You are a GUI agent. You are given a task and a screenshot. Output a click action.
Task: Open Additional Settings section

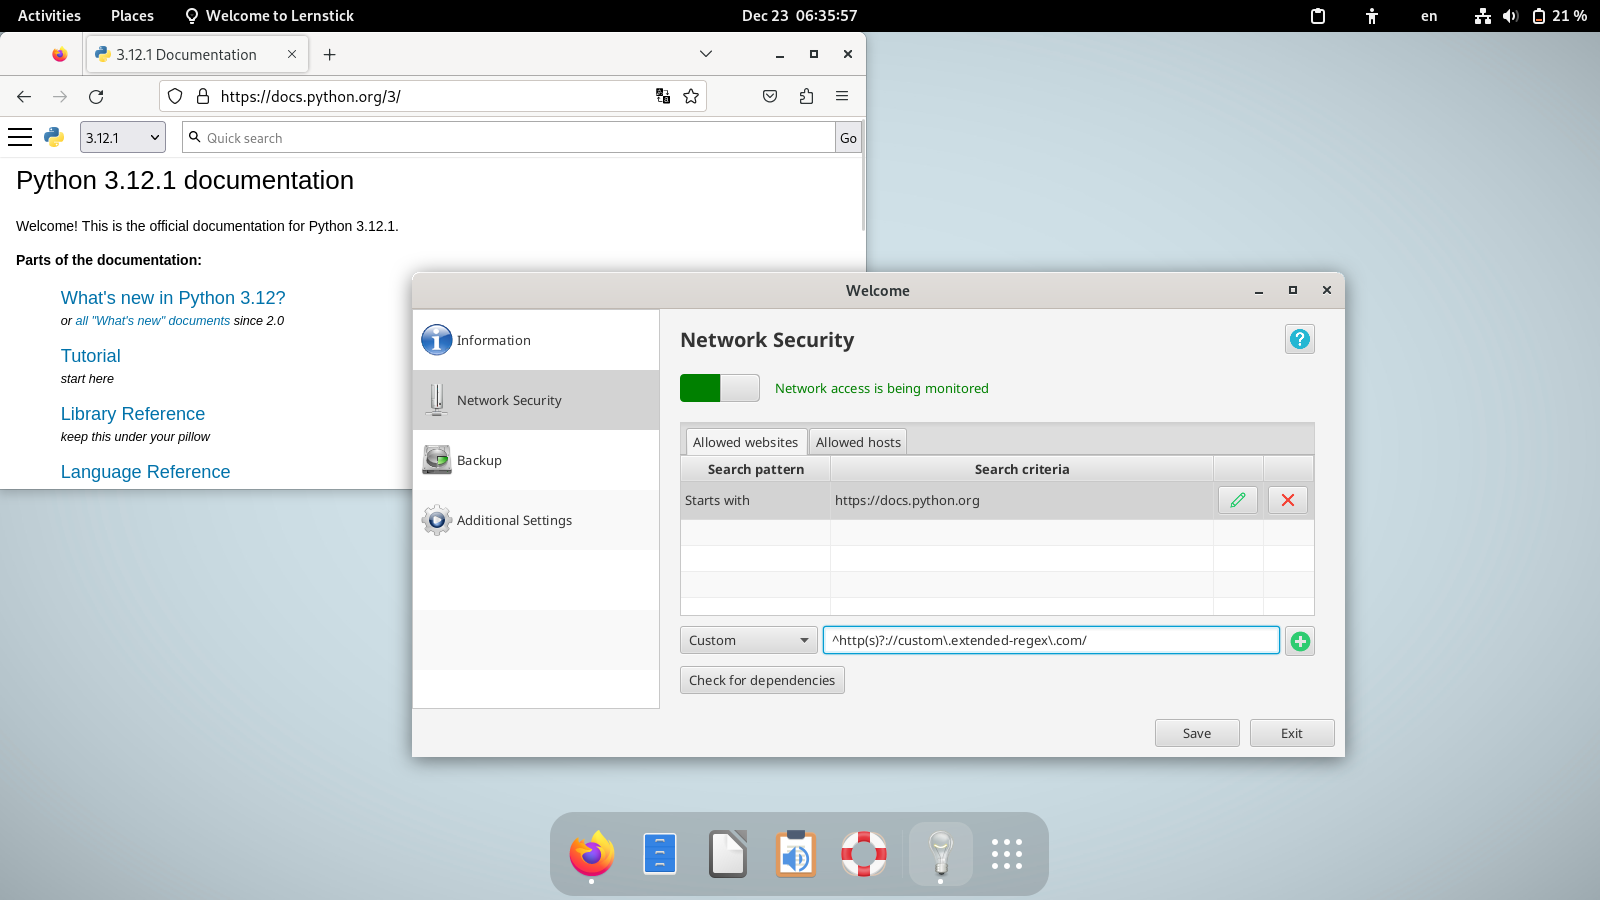[536, 520]
